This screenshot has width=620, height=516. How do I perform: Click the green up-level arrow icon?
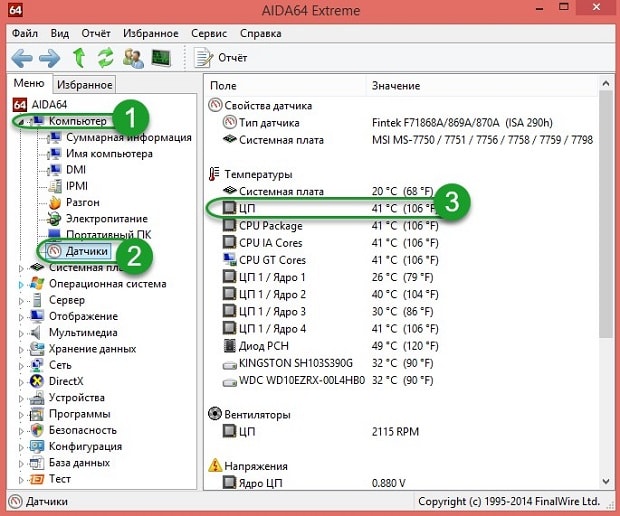(x=79, y=58)
